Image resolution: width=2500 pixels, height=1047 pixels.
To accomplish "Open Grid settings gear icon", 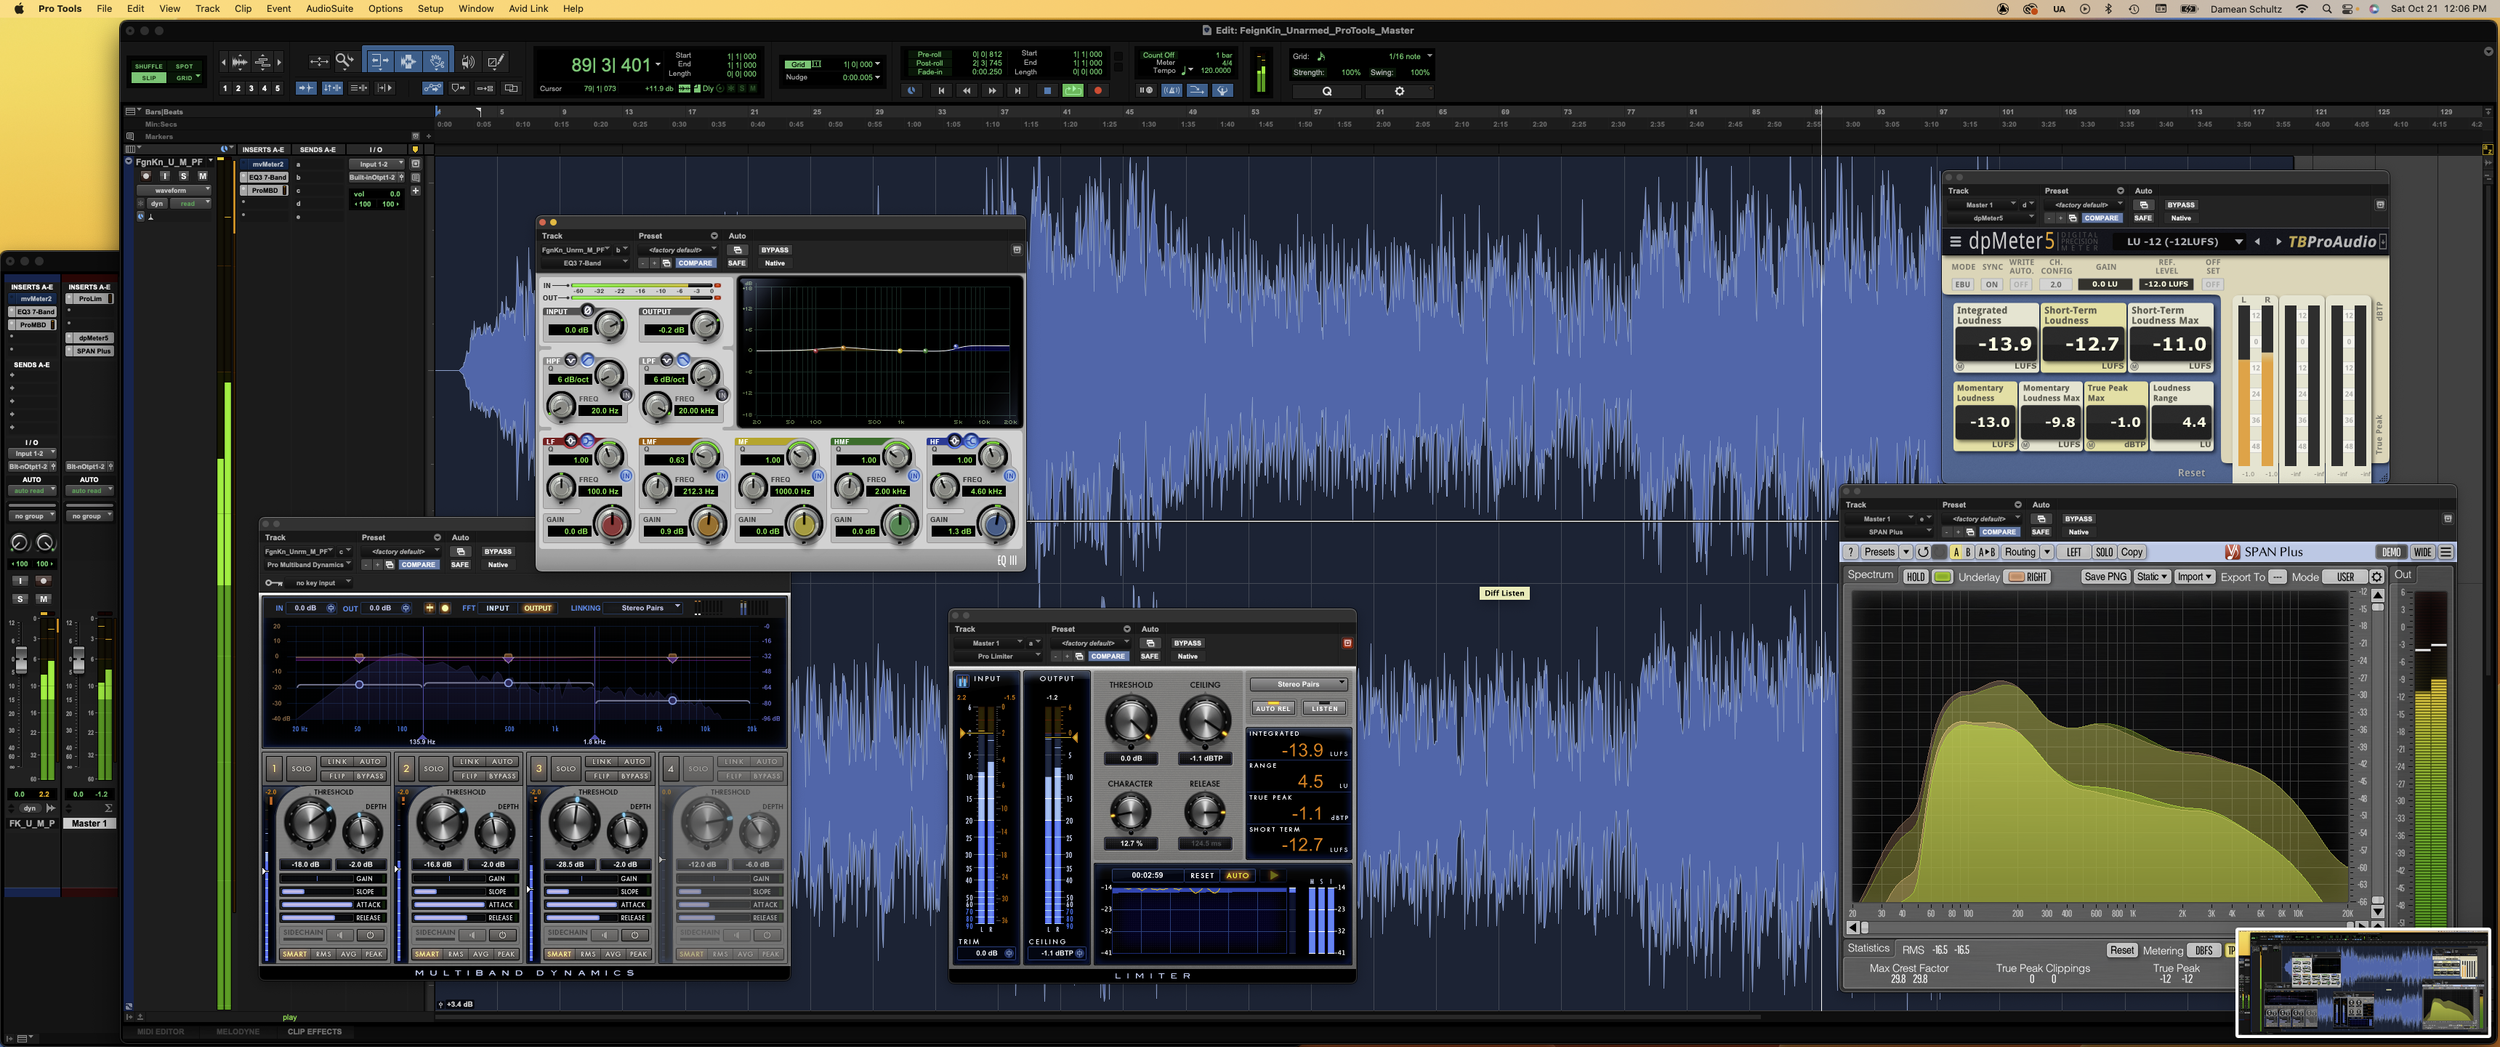I will click(1399, 91).
